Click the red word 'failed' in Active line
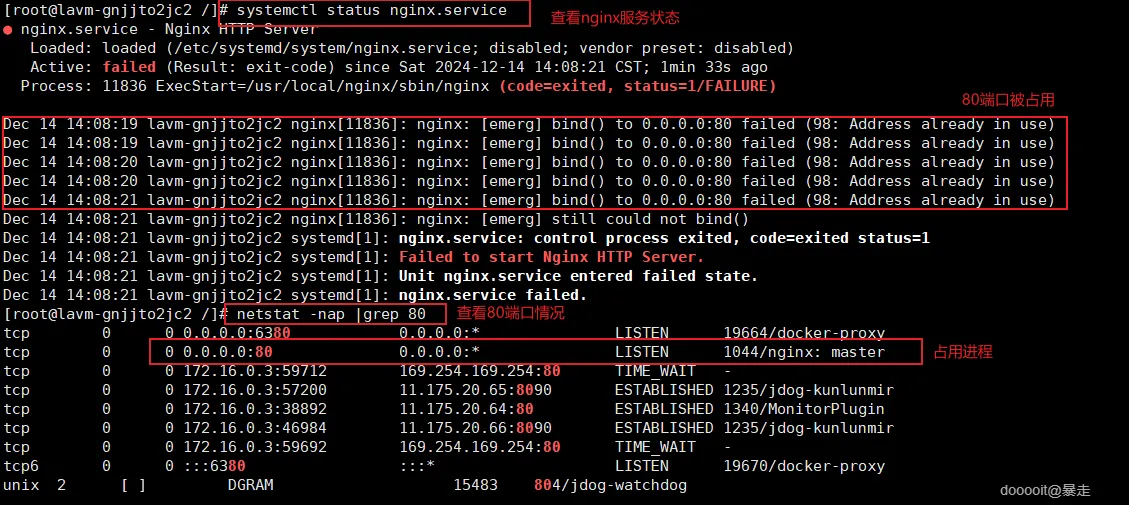The image size is (1129, 505). tap(129, 67)
